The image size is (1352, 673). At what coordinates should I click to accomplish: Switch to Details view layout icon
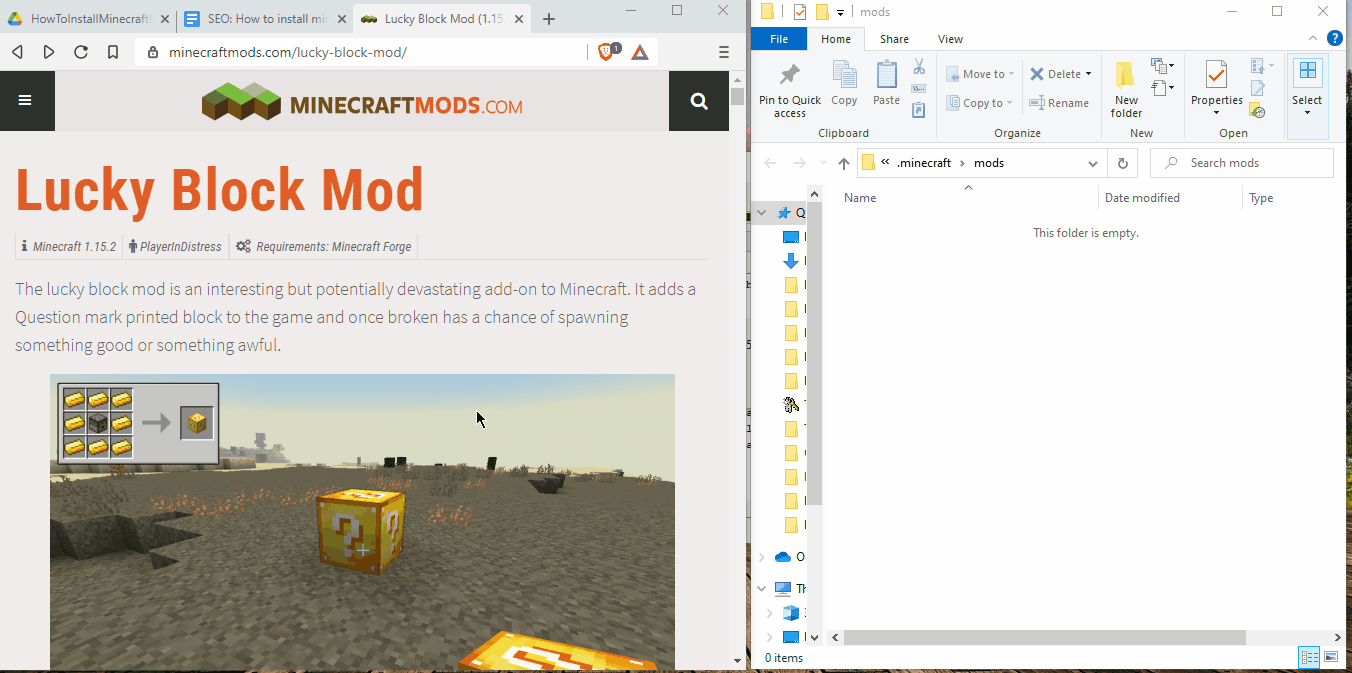[x=1308, y=657]
